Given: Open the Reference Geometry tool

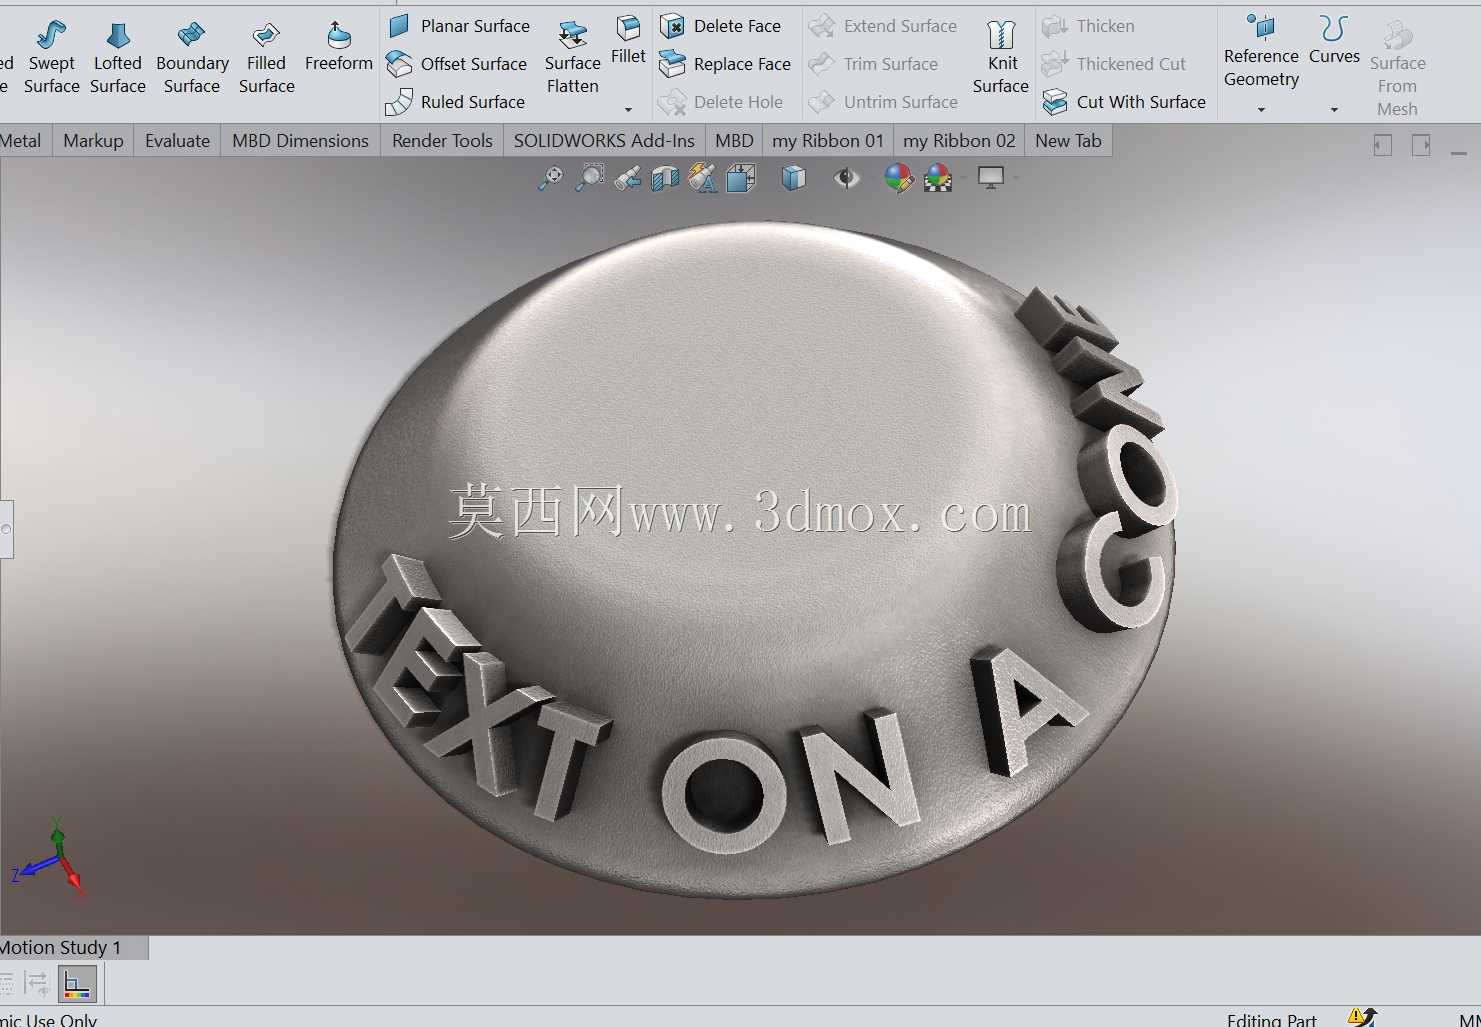Looking at the screenshot, I should click(x=1261, y=52).
